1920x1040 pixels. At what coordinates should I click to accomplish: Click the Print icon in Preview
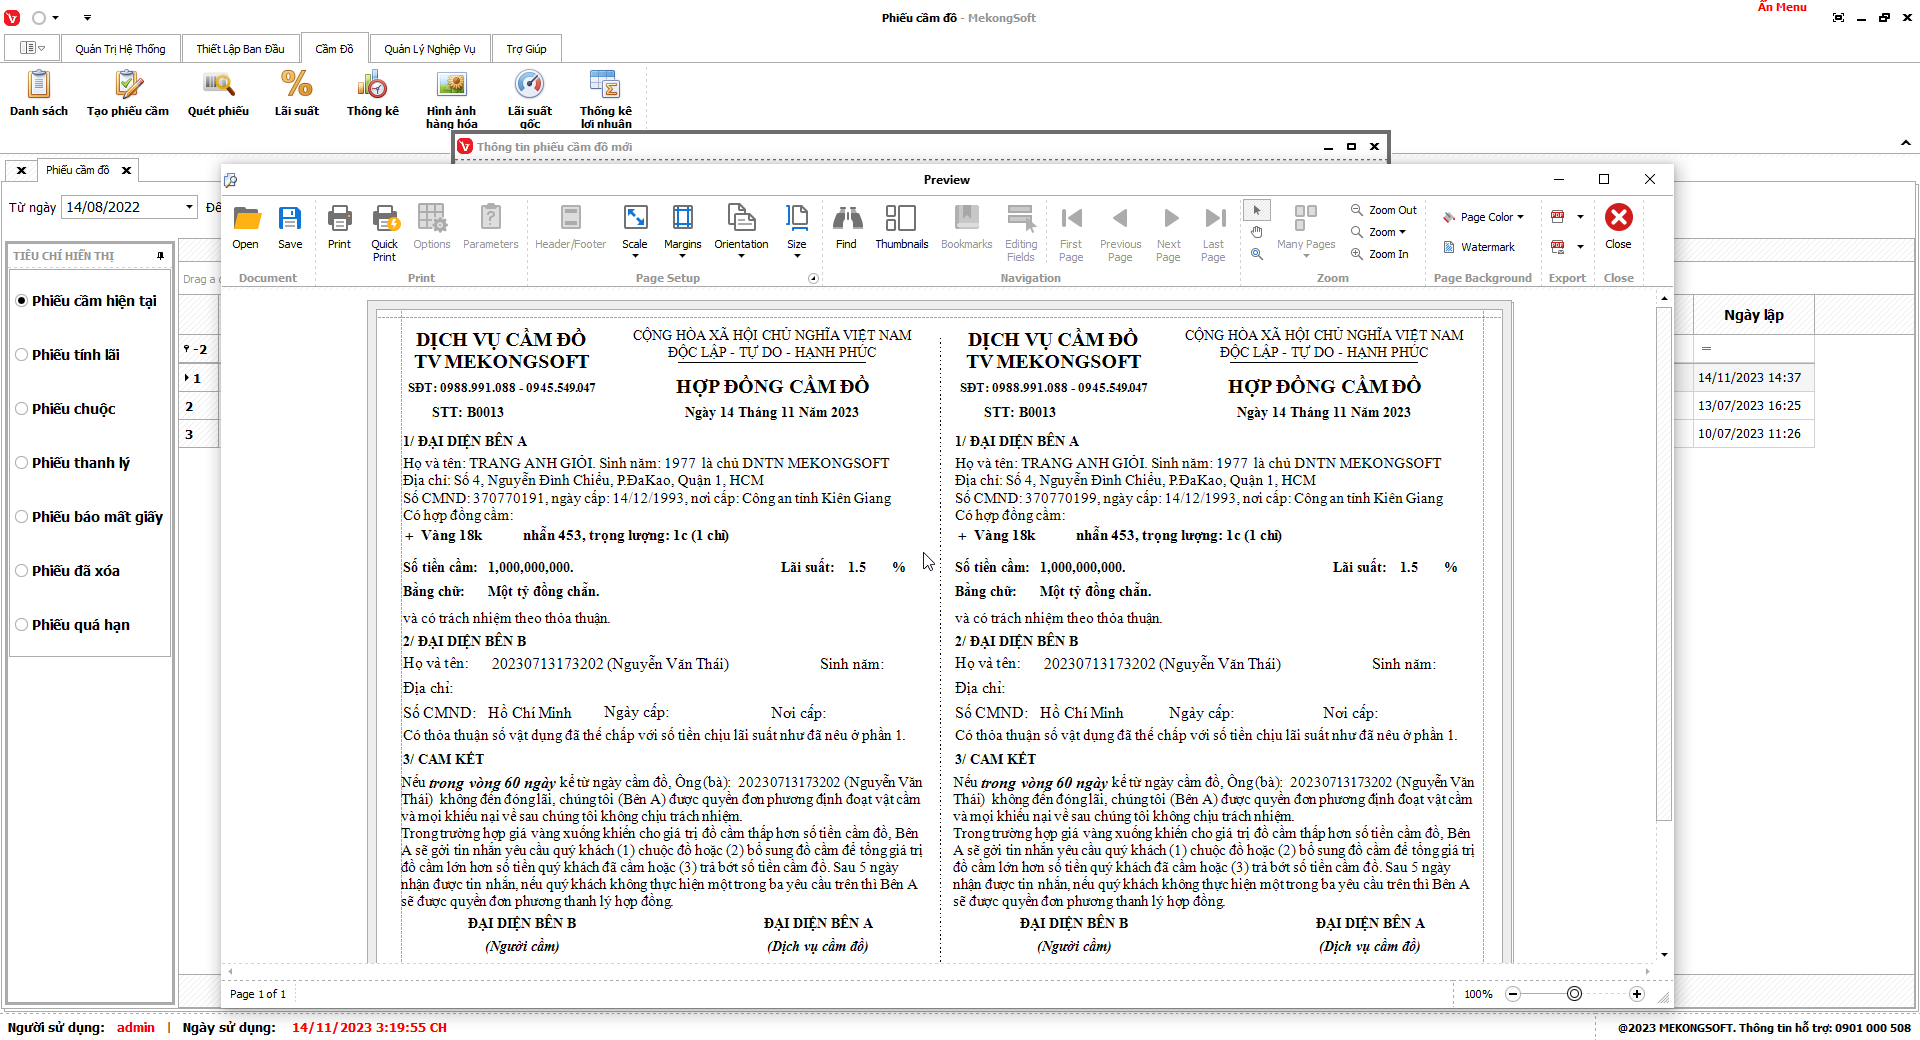pyautogui.click(x=340, y=227)
